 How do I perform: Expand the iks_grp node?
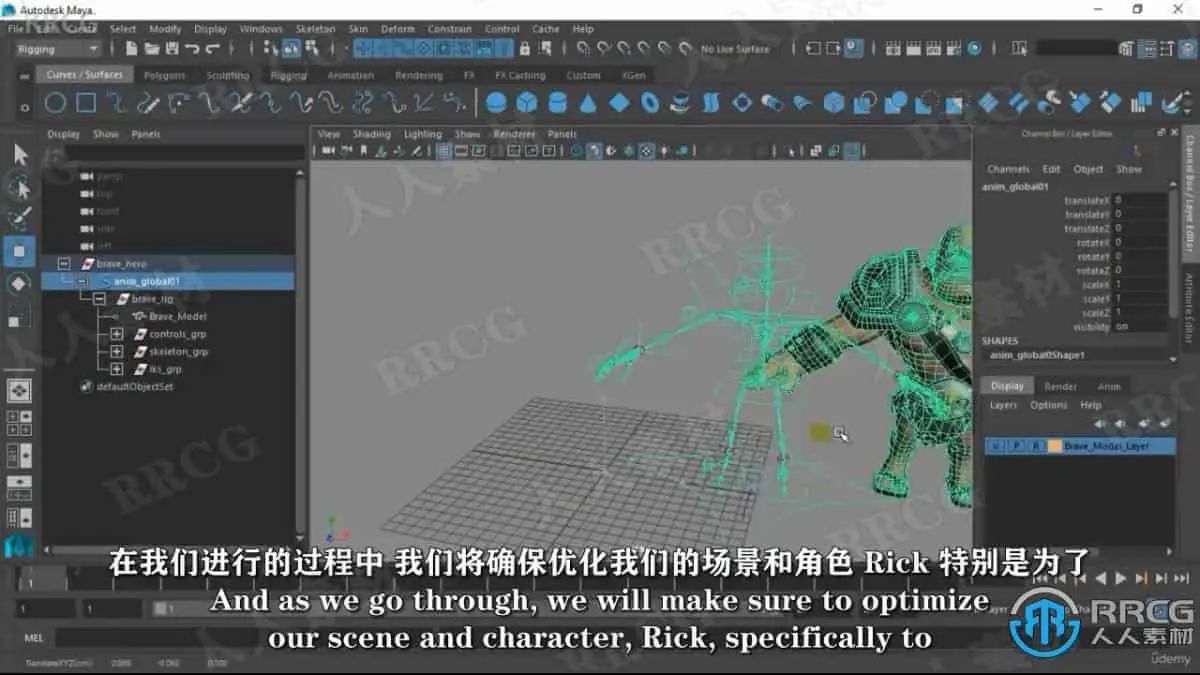117,369
